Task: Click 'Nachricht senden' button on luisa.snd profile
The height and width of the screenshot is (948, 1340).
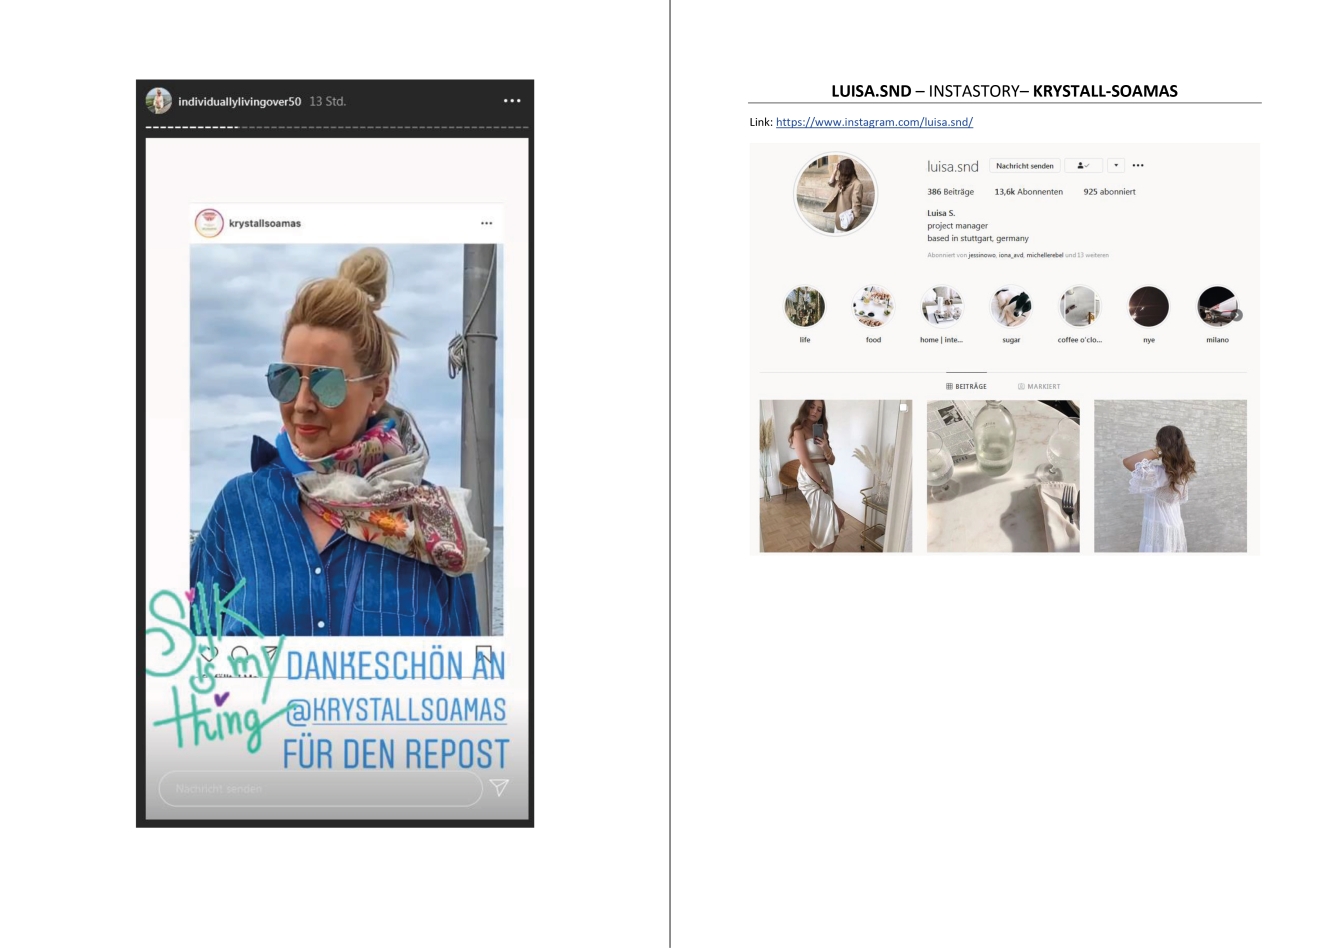Action: click(x=1025, y=166)
